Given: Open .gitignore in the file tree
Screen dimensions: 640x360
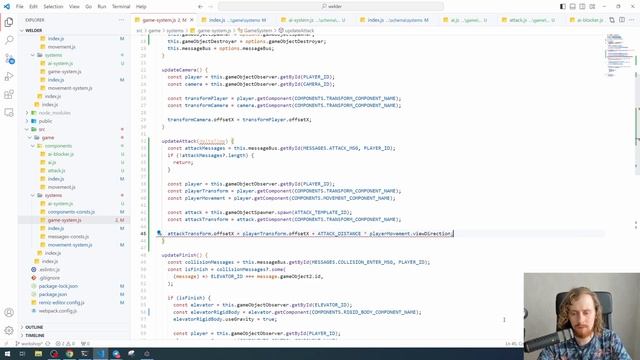Looking at the screenshot, I should click(x=49, y=278).
